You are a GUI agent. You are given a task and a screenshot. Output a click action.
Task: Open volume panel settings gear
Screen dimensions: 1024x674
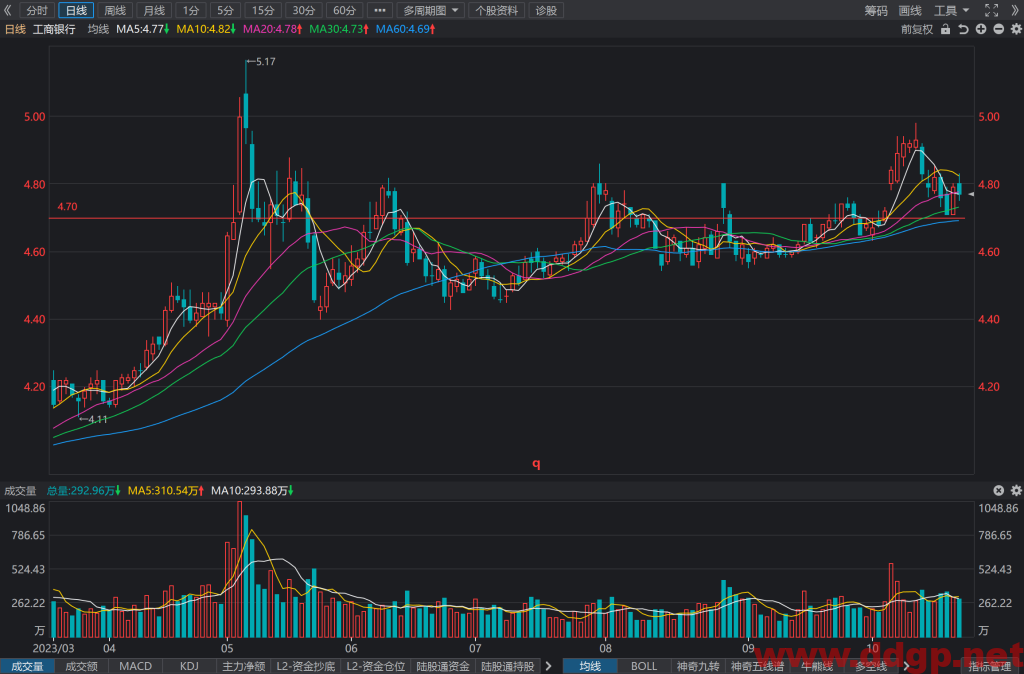coord(1016,490)
